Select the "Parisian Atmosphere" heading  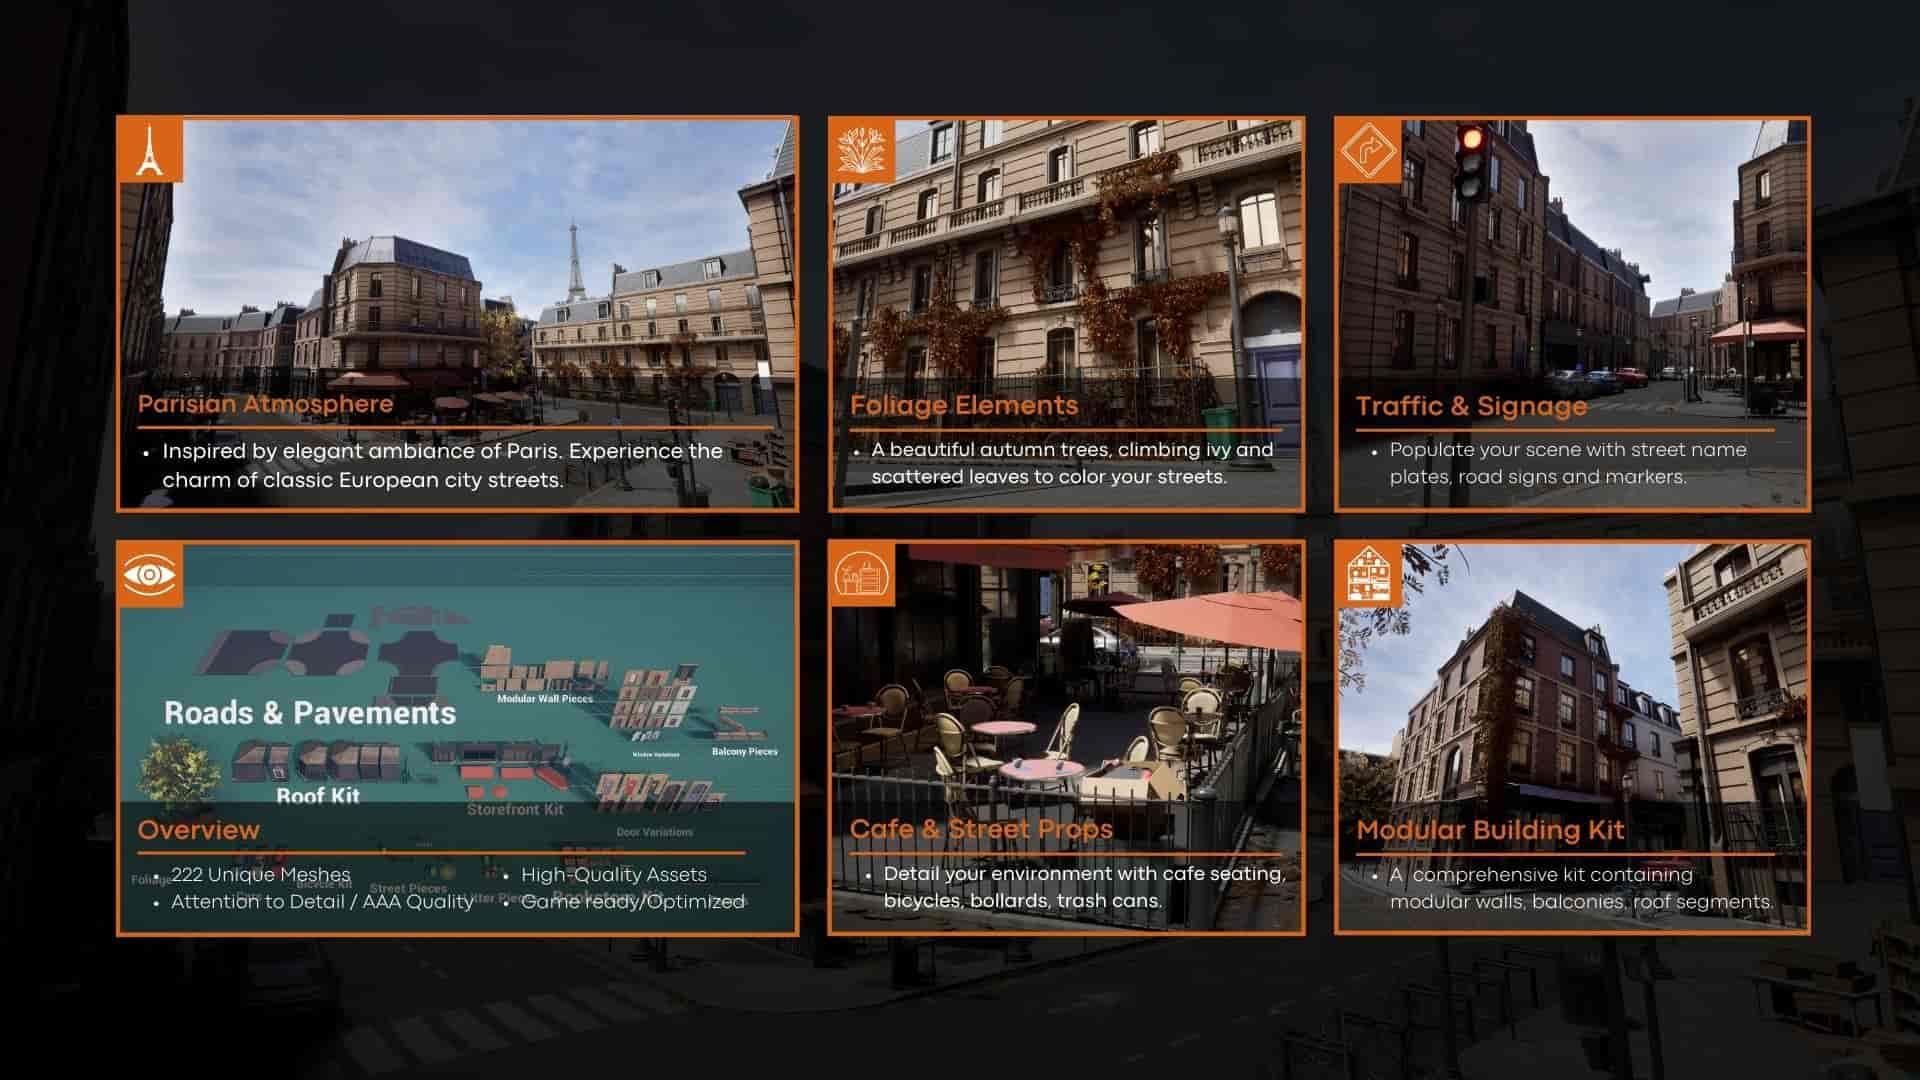pos(265,404)
